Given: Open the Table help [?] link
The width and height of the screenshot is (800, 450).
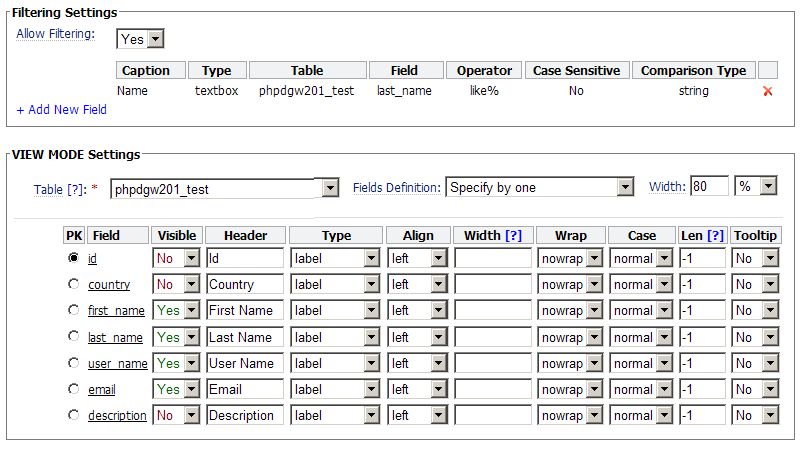Looking at the screenshot, I should [77, 190].
